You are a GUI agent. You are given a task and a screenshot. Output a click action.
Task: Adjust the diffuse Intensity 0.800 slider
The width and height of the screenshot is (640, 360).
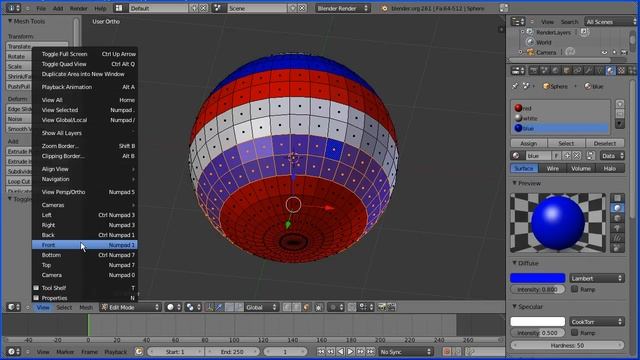[x=538, y=289]
